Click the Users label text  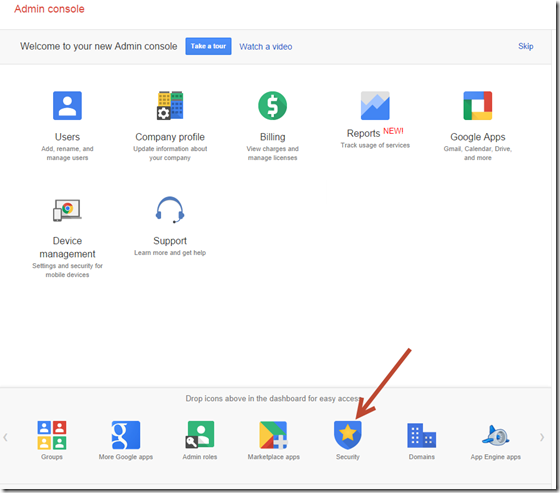pos(67,137)
